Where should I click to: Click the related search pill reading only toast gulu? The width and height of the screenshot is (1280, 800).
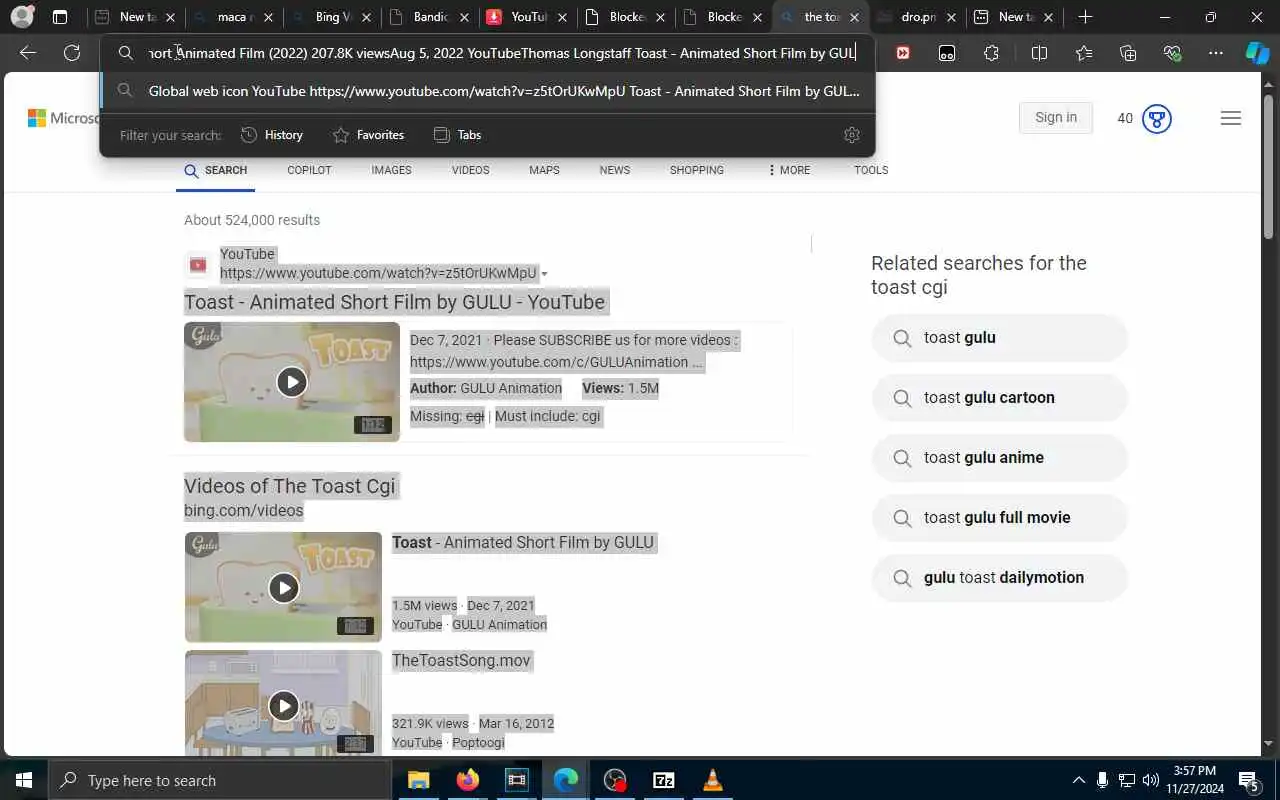tap(999, 338)
